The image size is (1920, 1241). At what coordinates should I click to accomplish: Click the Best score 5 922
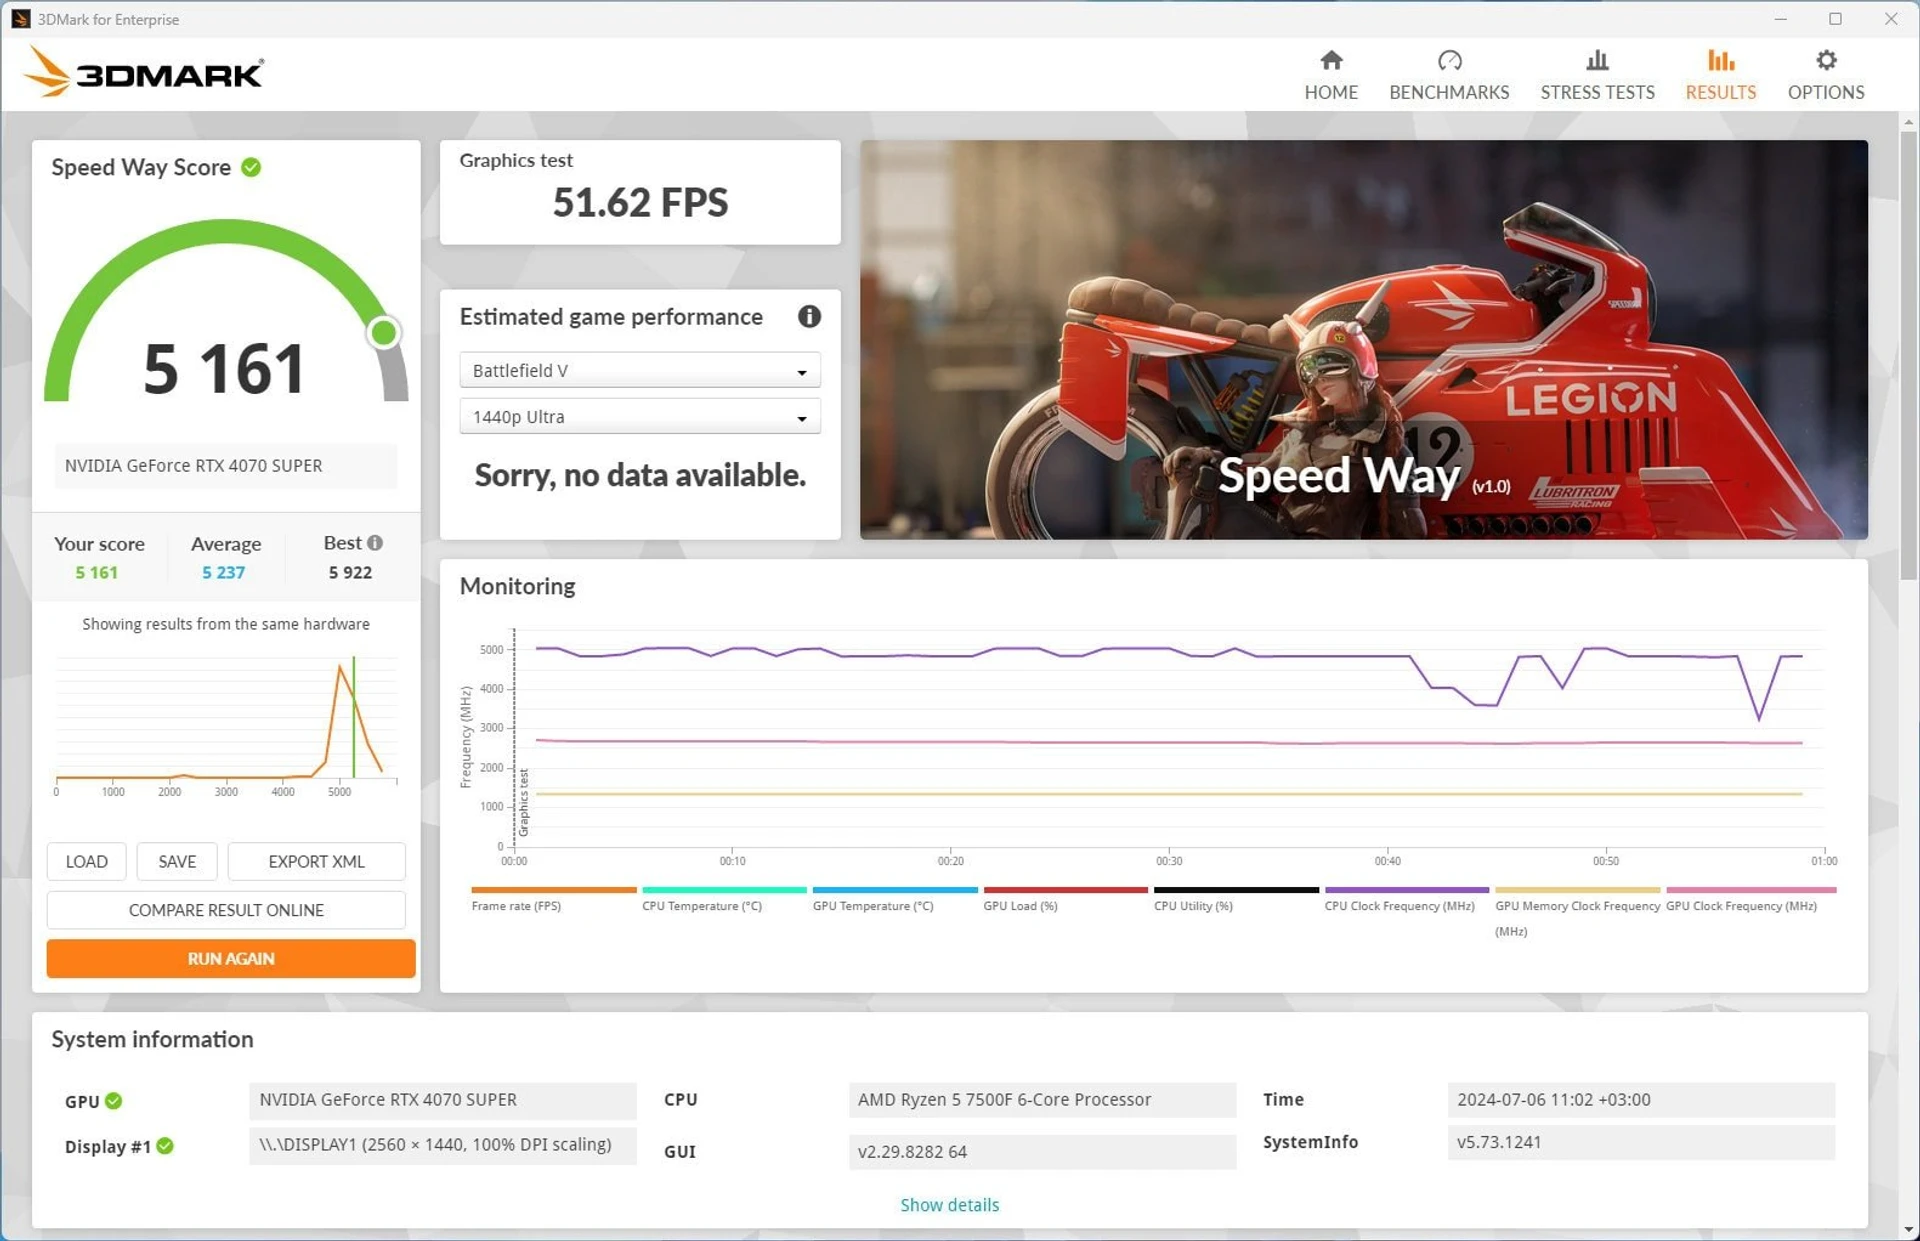pos(350,572)
